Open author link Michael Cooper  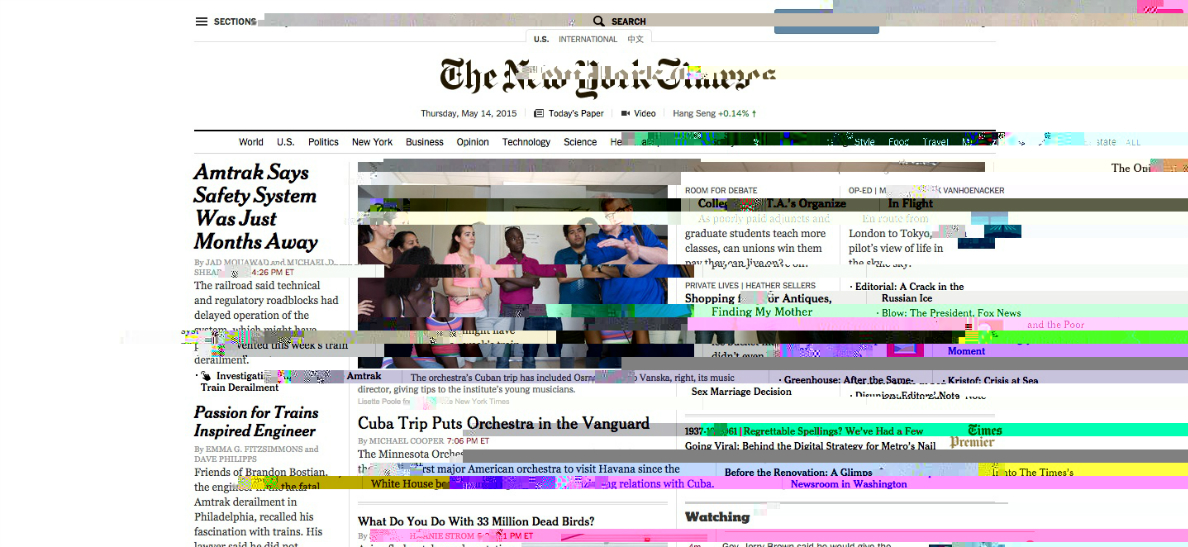pyautogui.click(x=406, y=440)
